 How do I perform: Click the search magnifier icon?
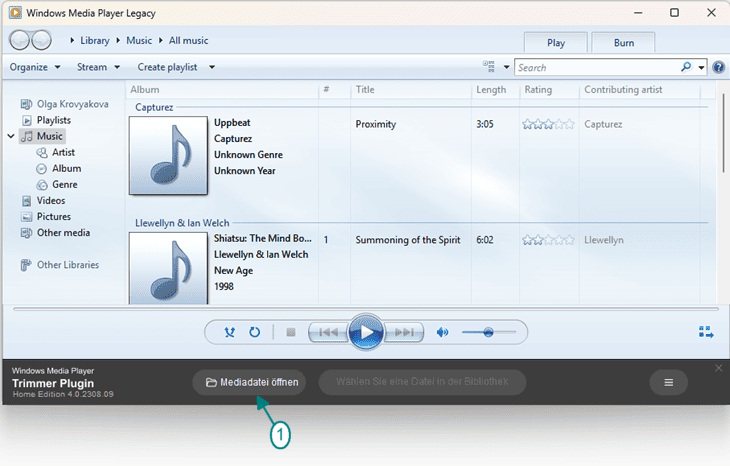[686, 67]
